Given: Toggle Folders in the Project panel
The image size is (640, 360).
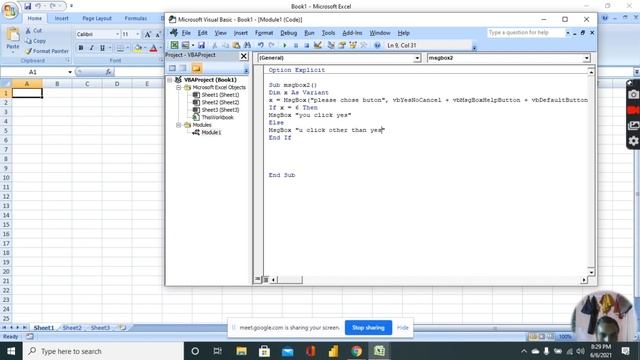Looking at the screenshot, I should [x=196, y=69].
